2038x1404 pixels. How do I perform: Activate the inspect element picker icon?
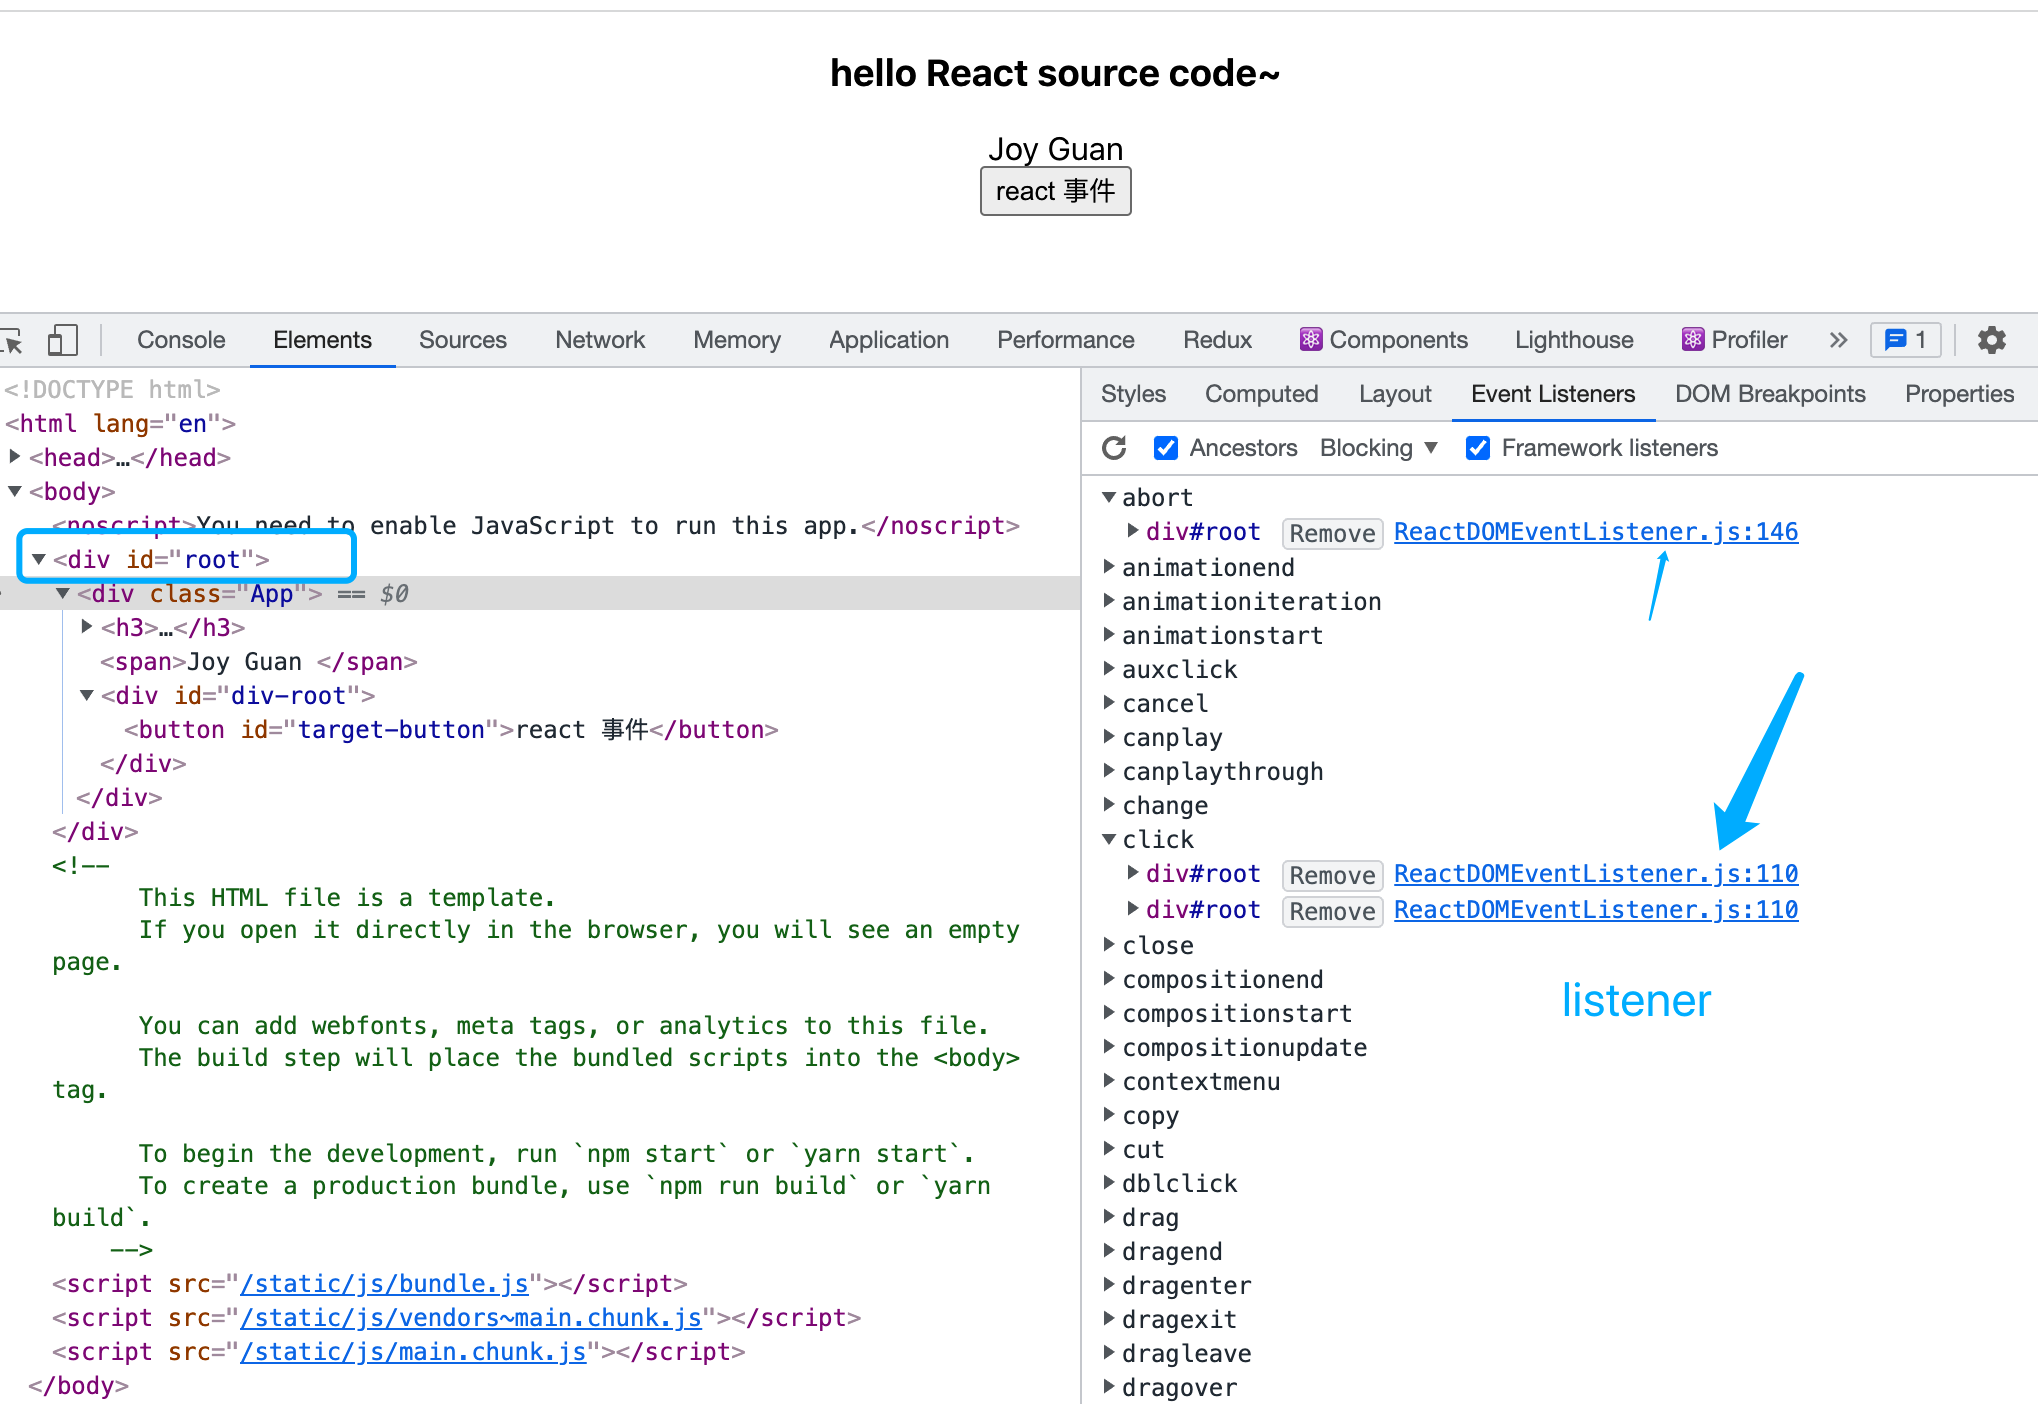coord(12,340)
